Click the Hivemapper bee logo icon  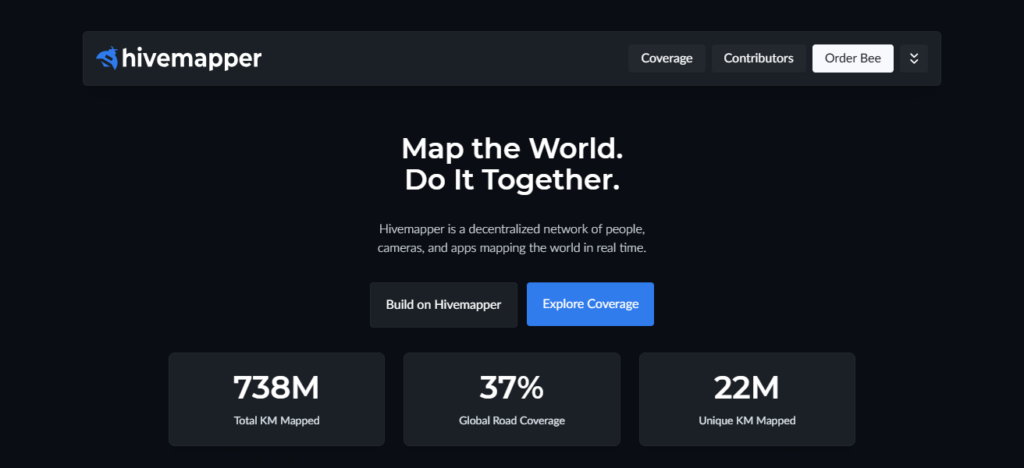[x=106, y=58]
